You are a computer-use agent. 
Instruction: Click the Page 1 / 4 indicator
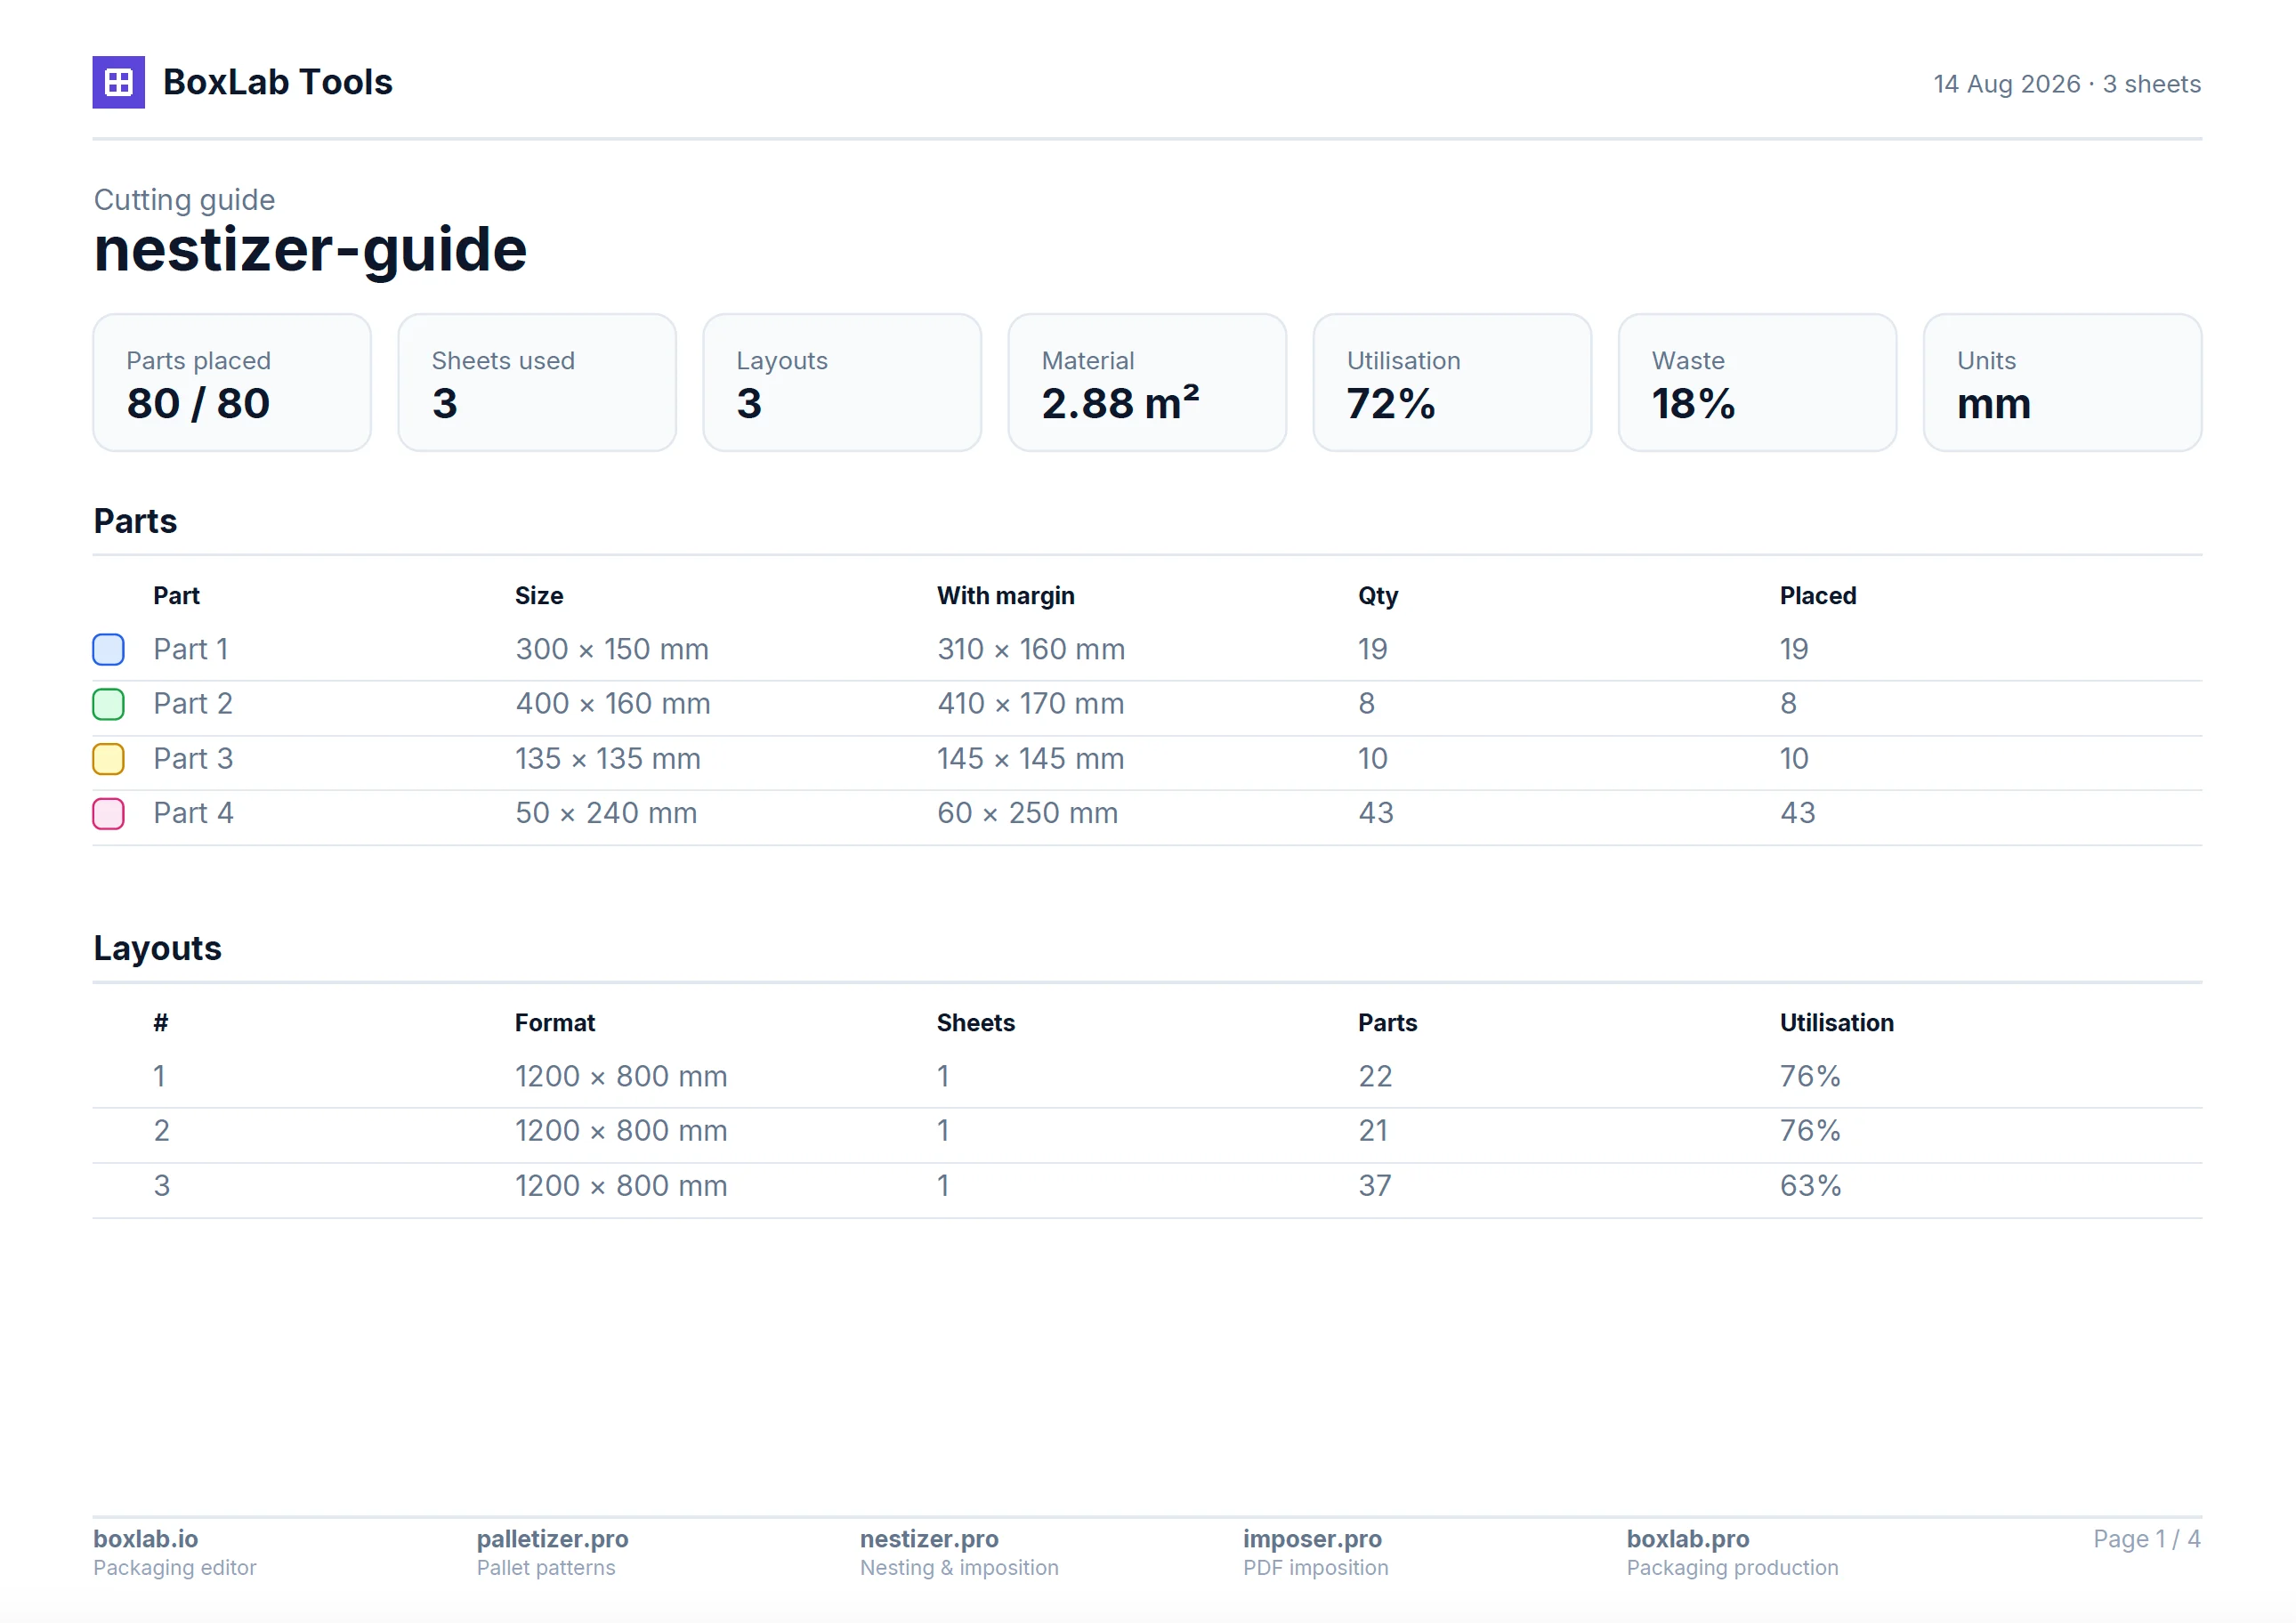click(x=2146, y=1538)
